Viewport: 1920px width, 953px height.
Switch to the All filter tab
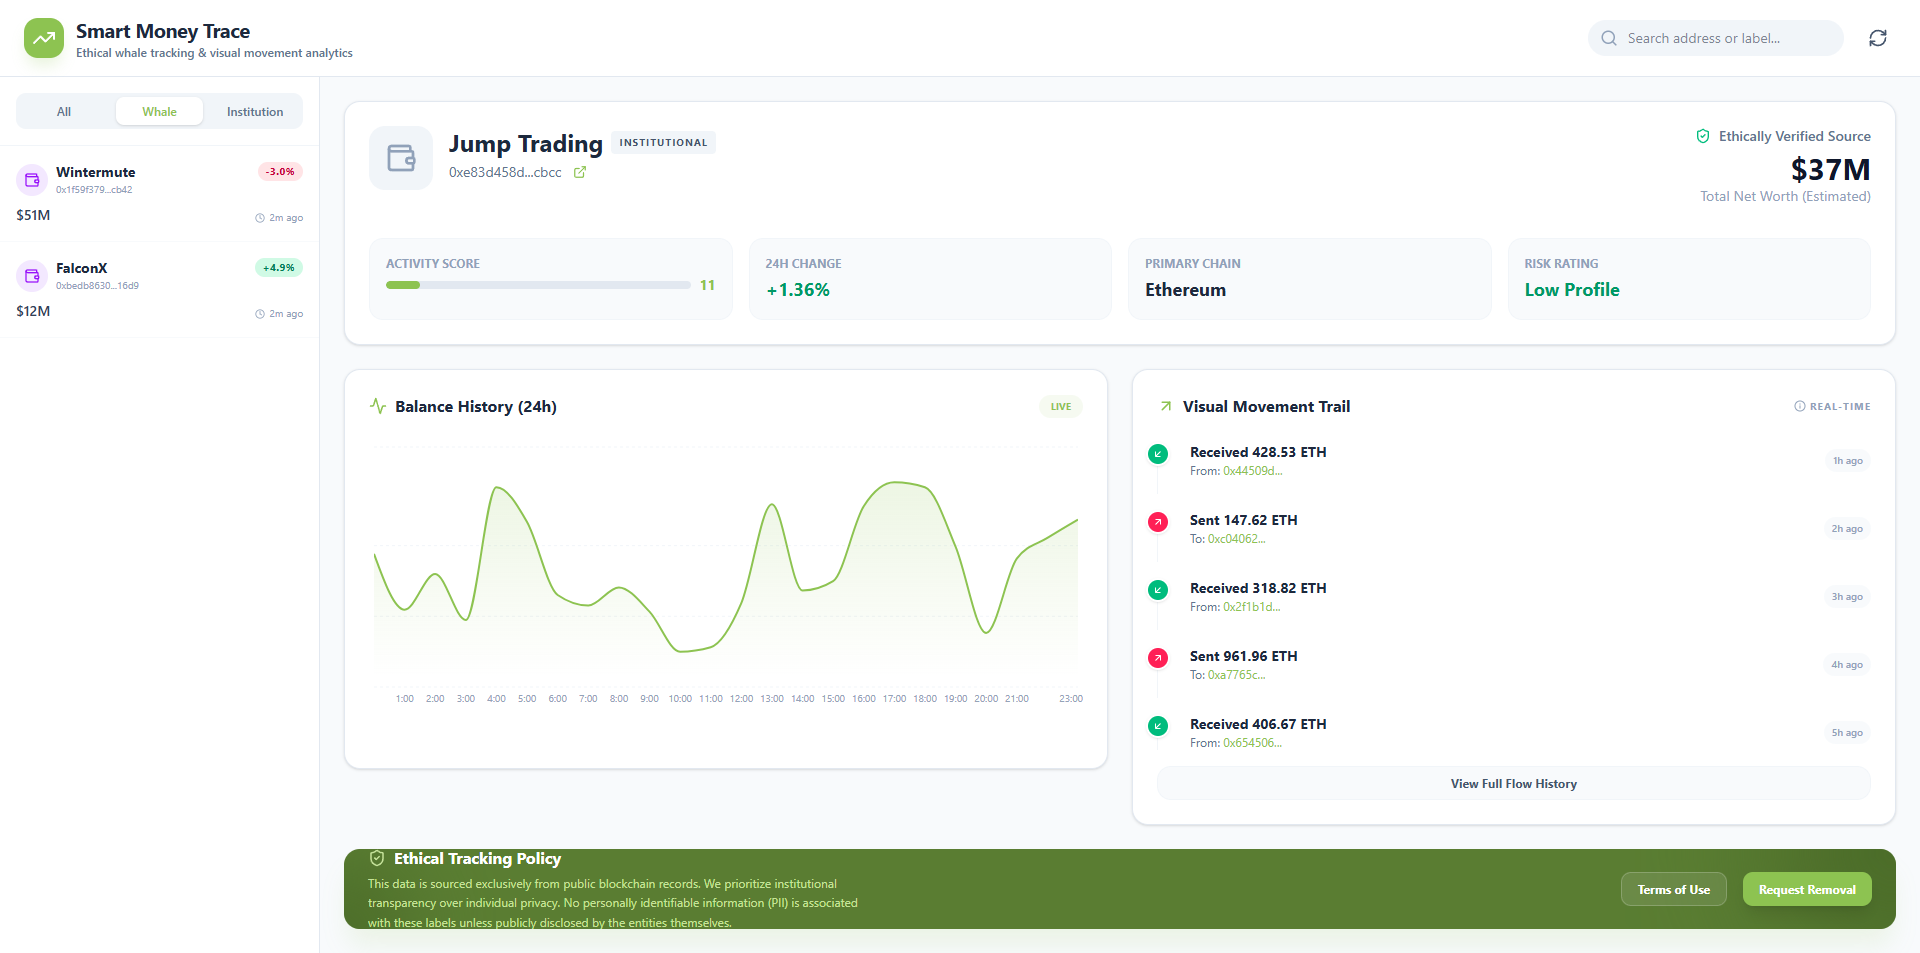click(64, 112)
